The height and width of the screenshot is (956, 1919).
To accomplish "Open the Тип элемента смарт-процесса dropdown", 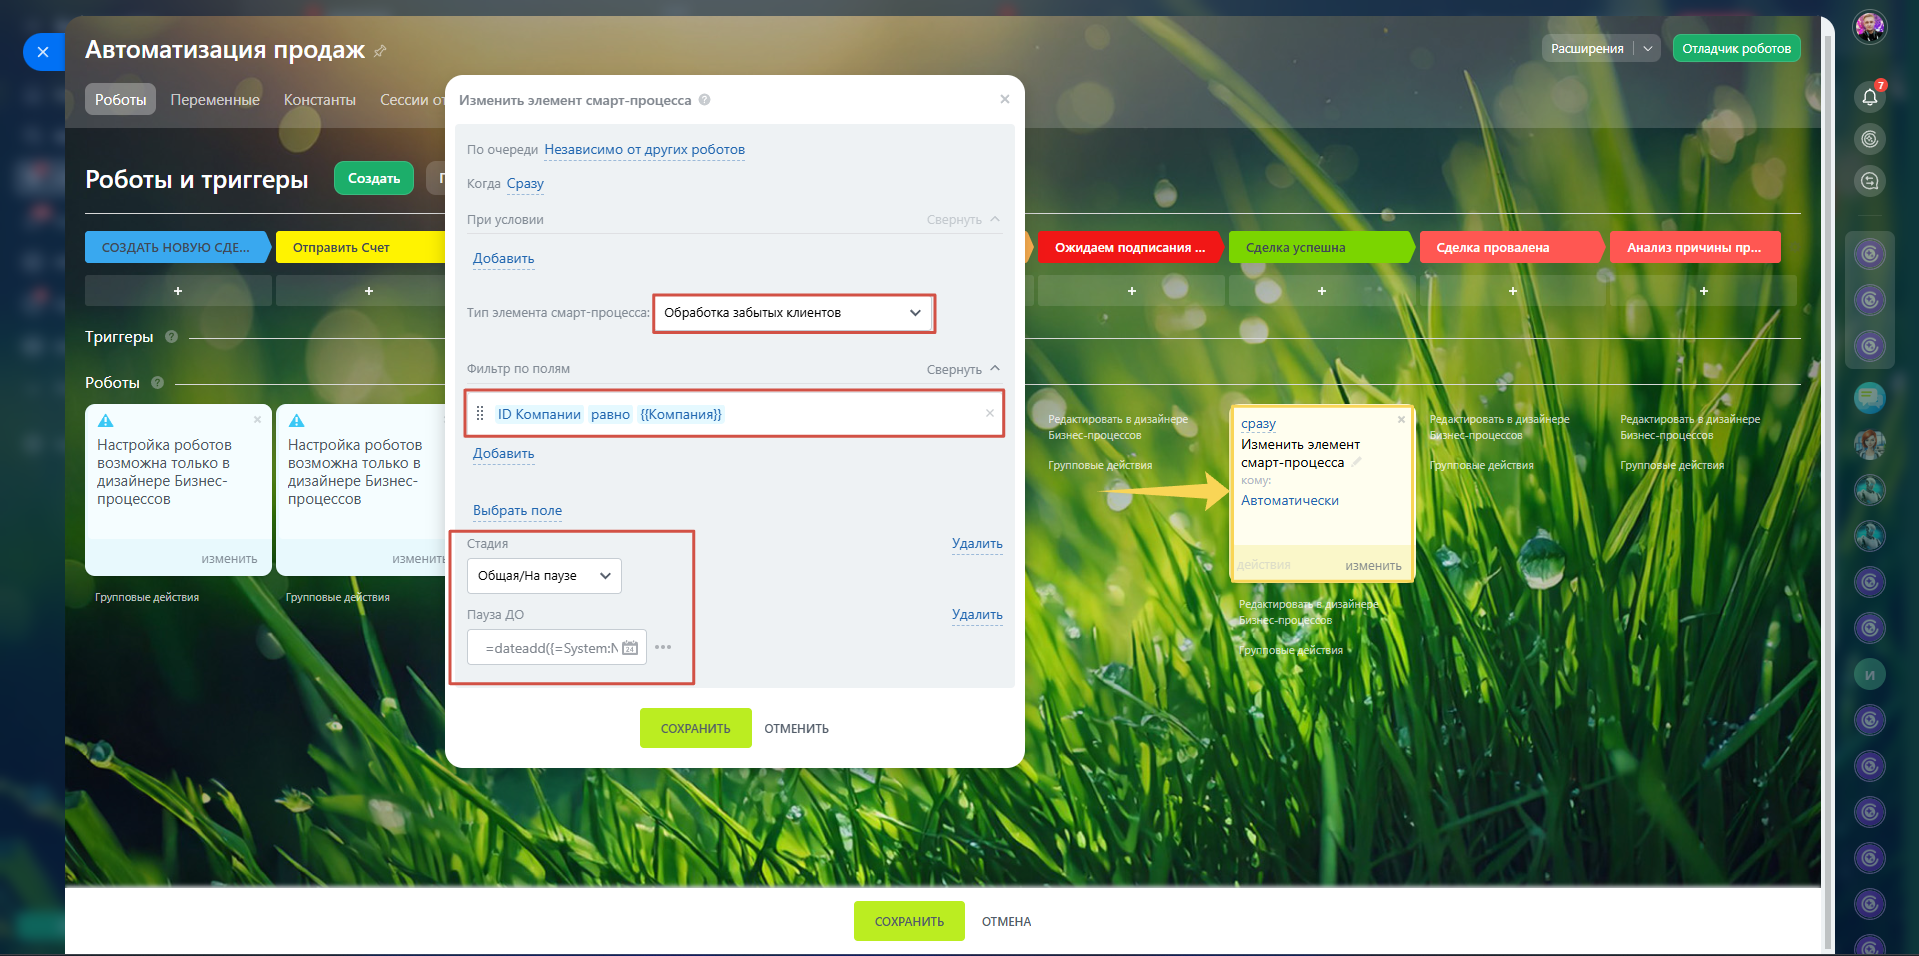I will (793, 313).
